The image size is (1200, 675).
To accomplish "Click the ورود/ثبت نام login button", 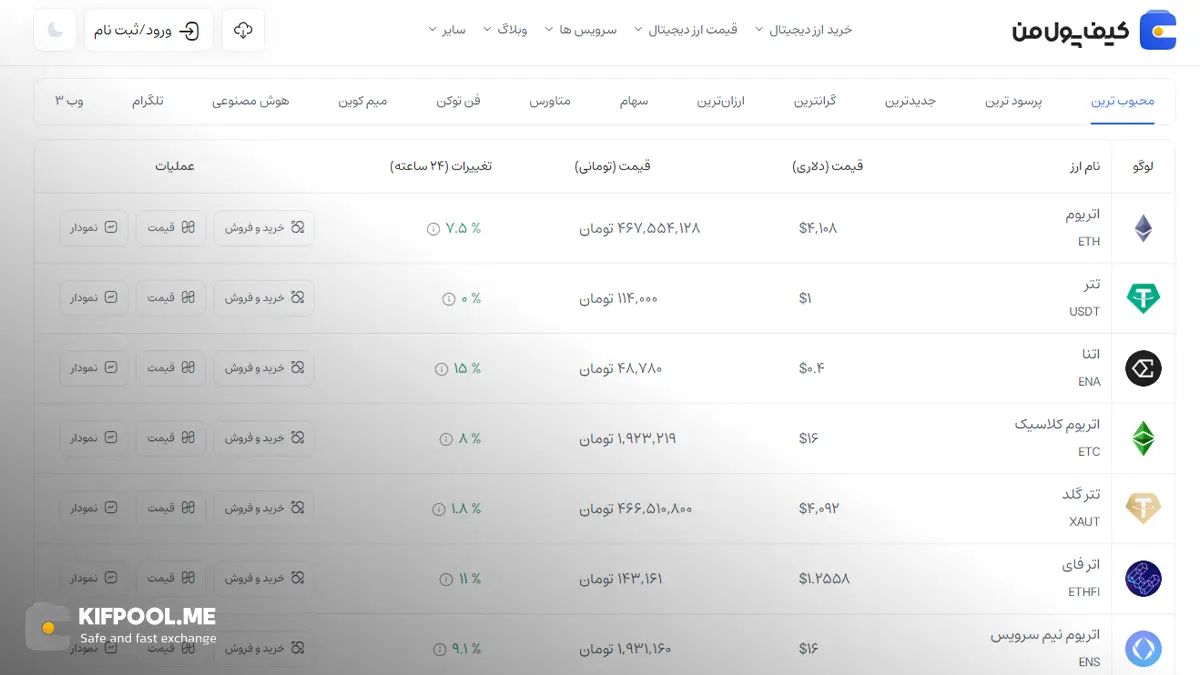I will [x=148, y=30].
